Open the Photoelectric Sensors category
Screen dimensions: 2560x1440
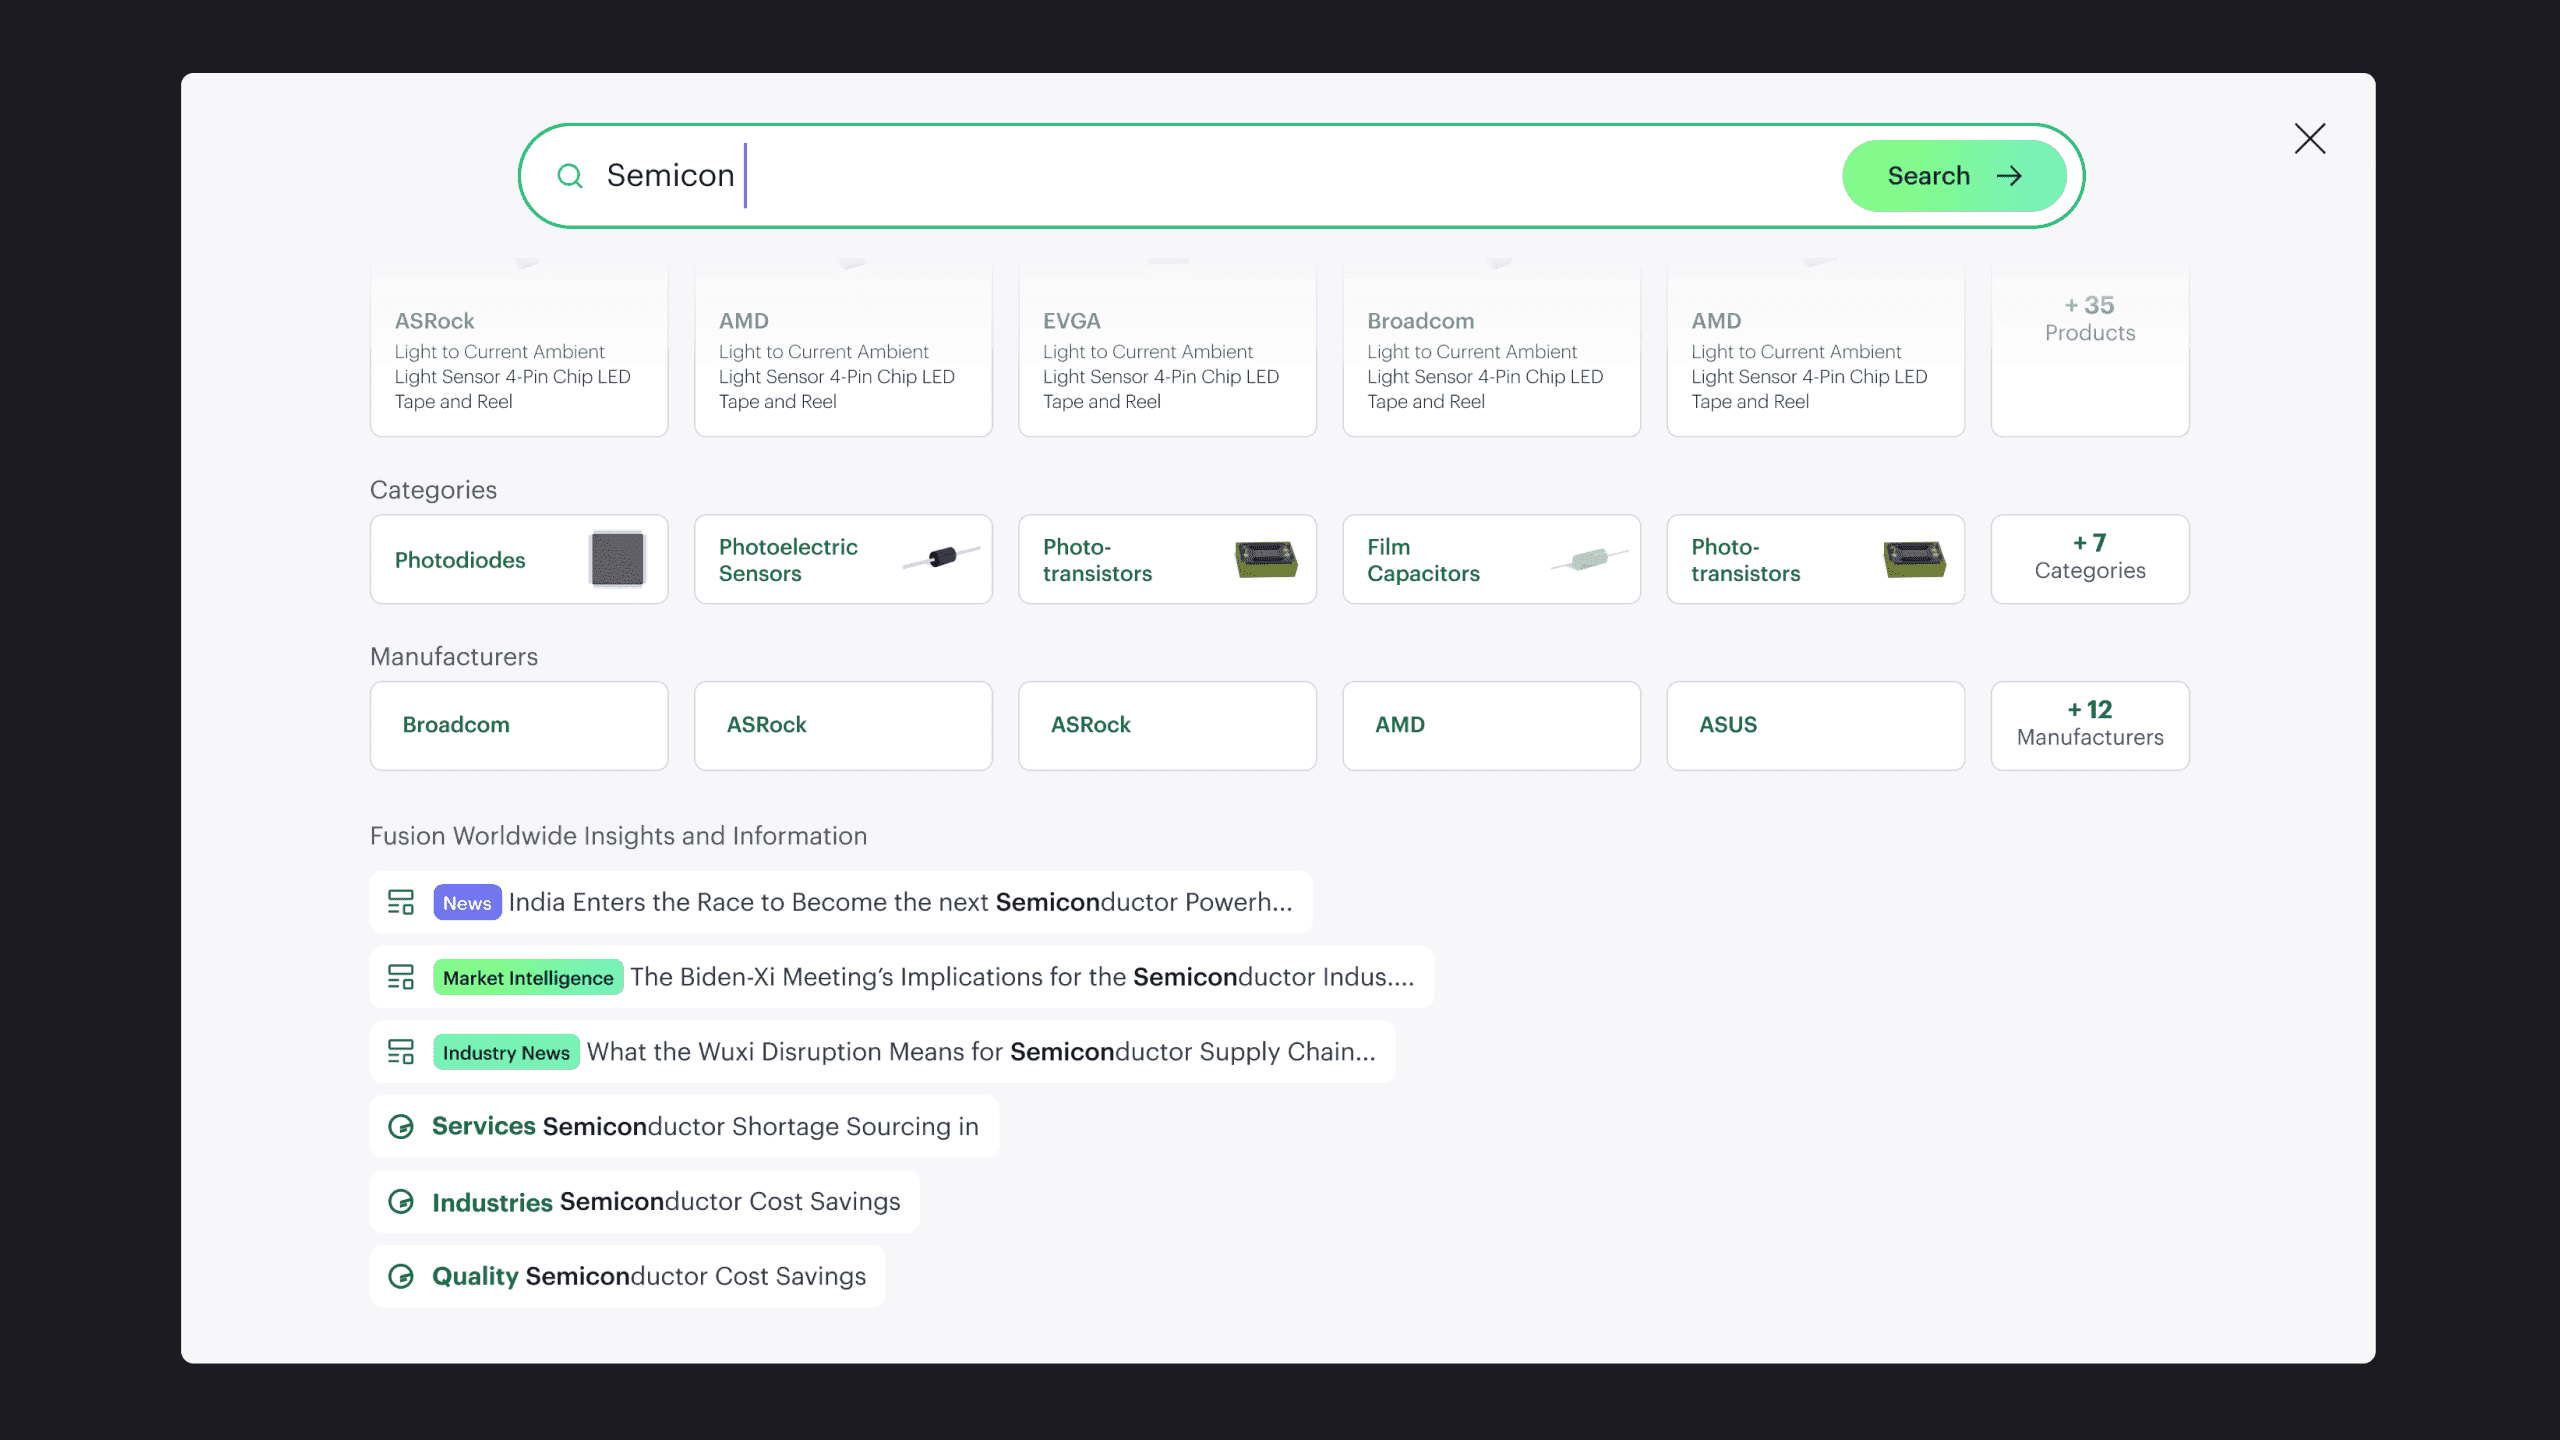click(x=842, y=559)
